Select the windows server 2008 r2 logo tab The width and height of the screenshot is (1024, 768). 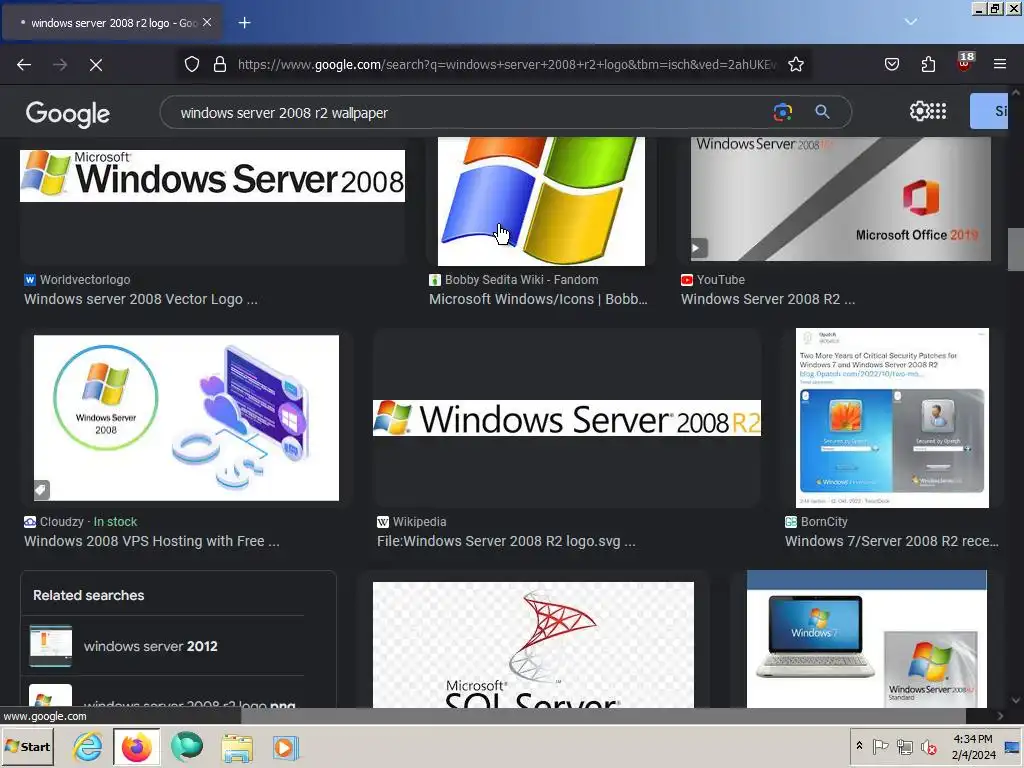pos(112,23)
